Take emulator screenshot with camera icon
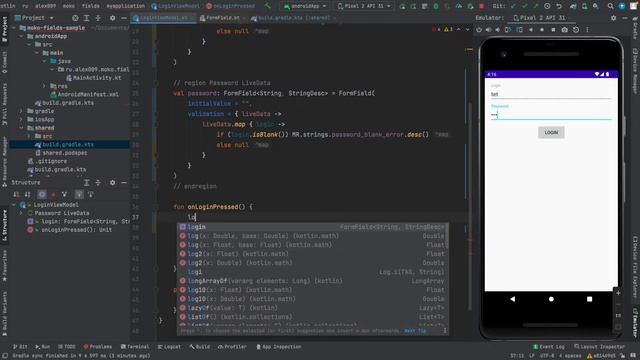 point(564,30)
